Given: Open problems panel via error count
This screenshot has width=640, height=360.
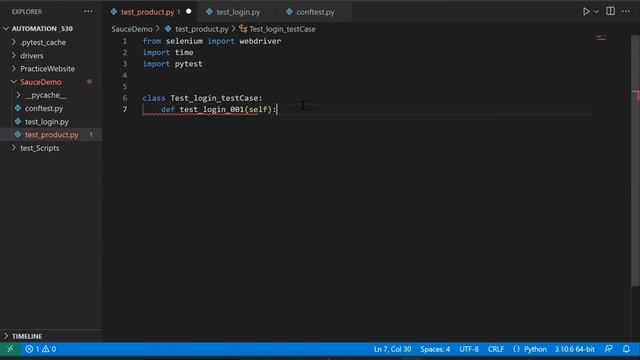Looking at the screenshot, I should [33, 349].
